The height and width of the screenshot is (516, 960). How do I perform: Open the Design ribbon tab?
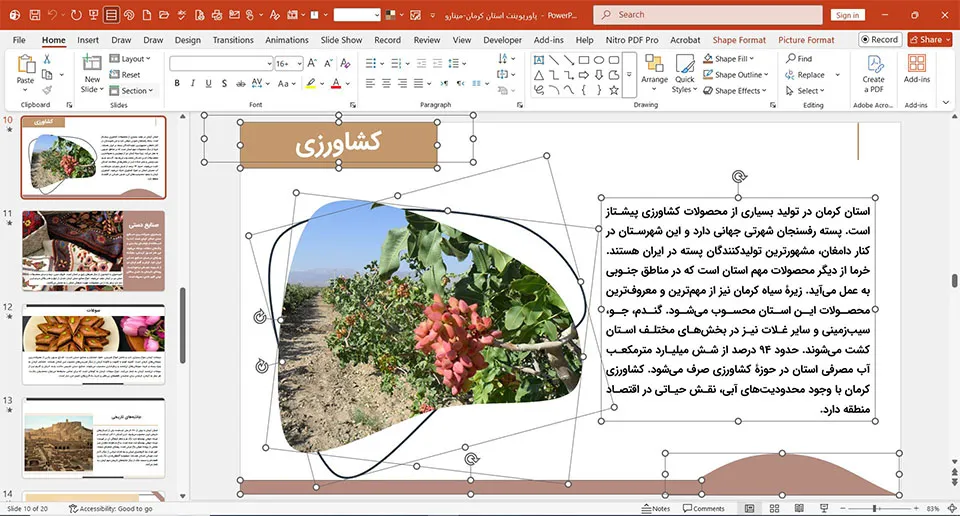[x=187, y=40]
